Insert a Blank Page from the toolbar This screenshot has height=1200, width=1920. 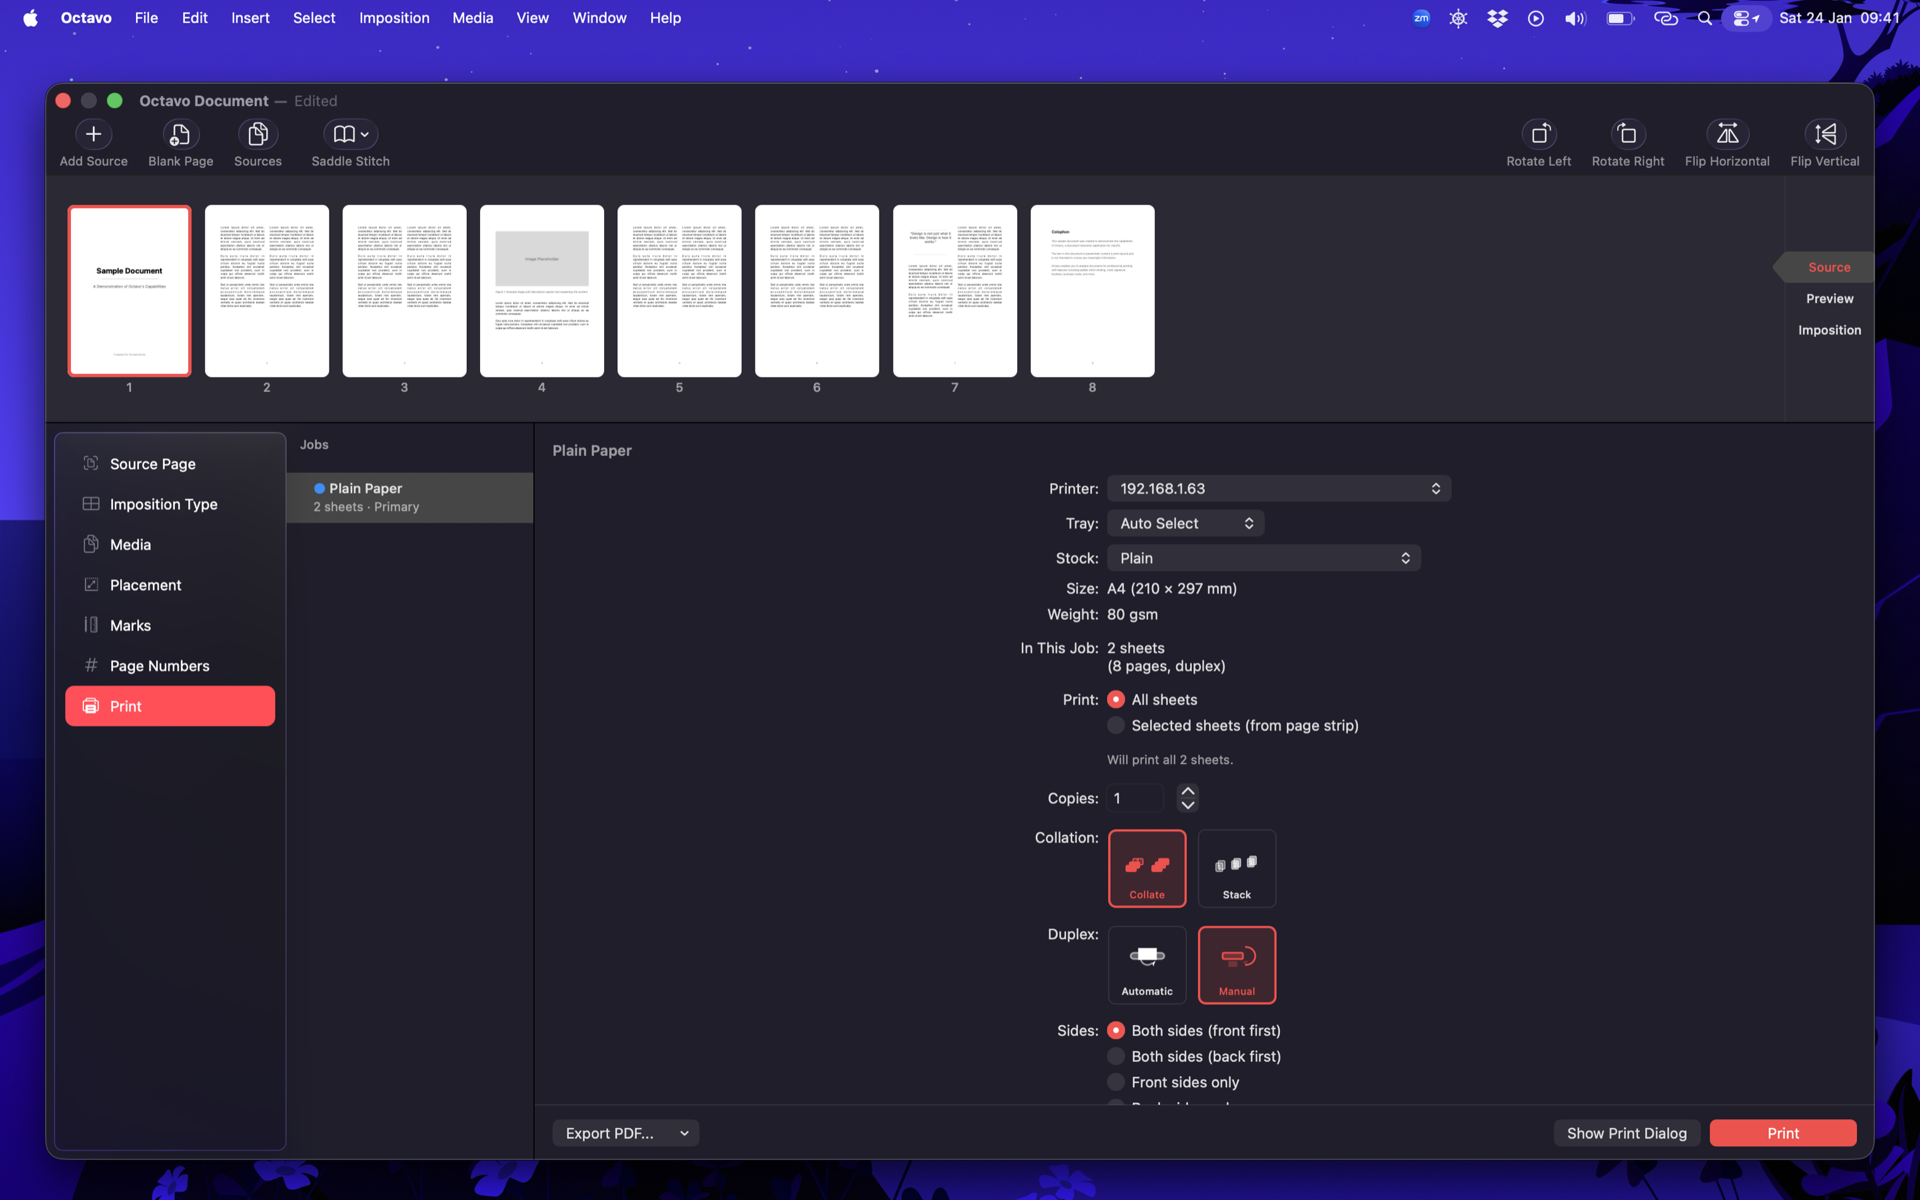pos(180,134)
